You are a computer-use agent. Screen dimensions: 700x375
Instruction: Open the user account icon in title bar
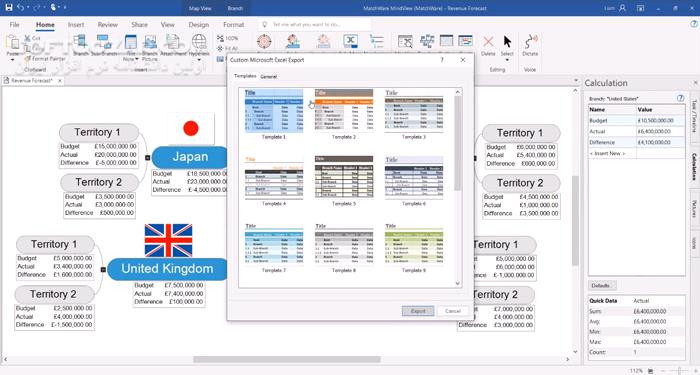point(623,8)
